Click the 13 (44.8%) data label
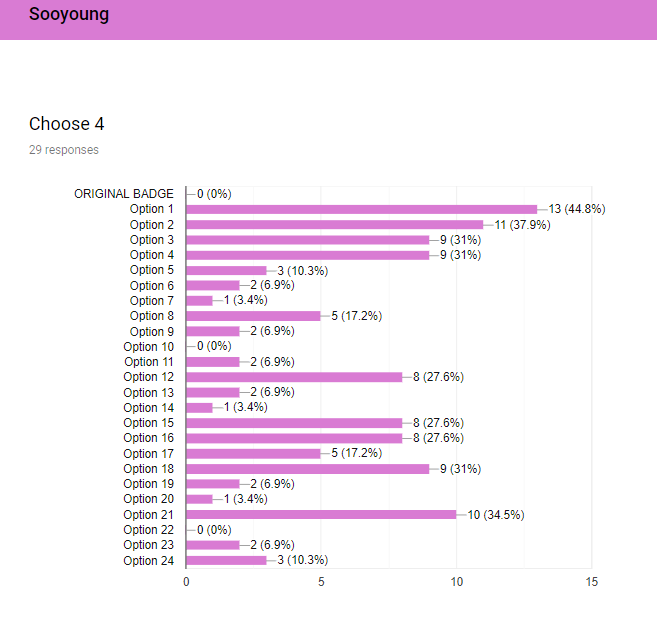 click(x=577, y=209)
